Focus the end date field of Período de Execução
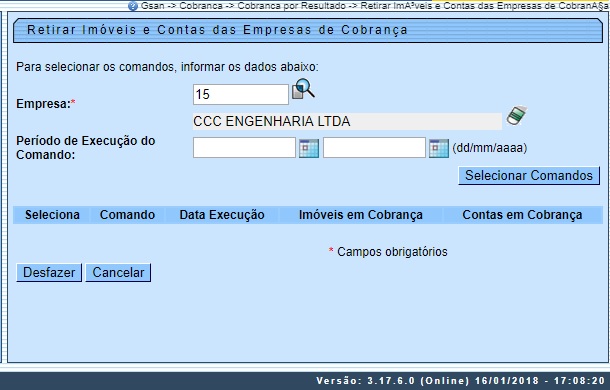The width and height of the screenshot is (610, 390). [374, 148]
